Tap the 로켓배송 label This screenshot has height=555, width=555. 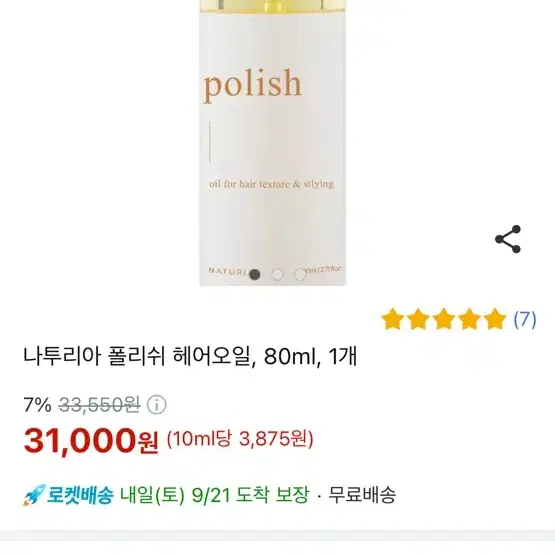80,495
